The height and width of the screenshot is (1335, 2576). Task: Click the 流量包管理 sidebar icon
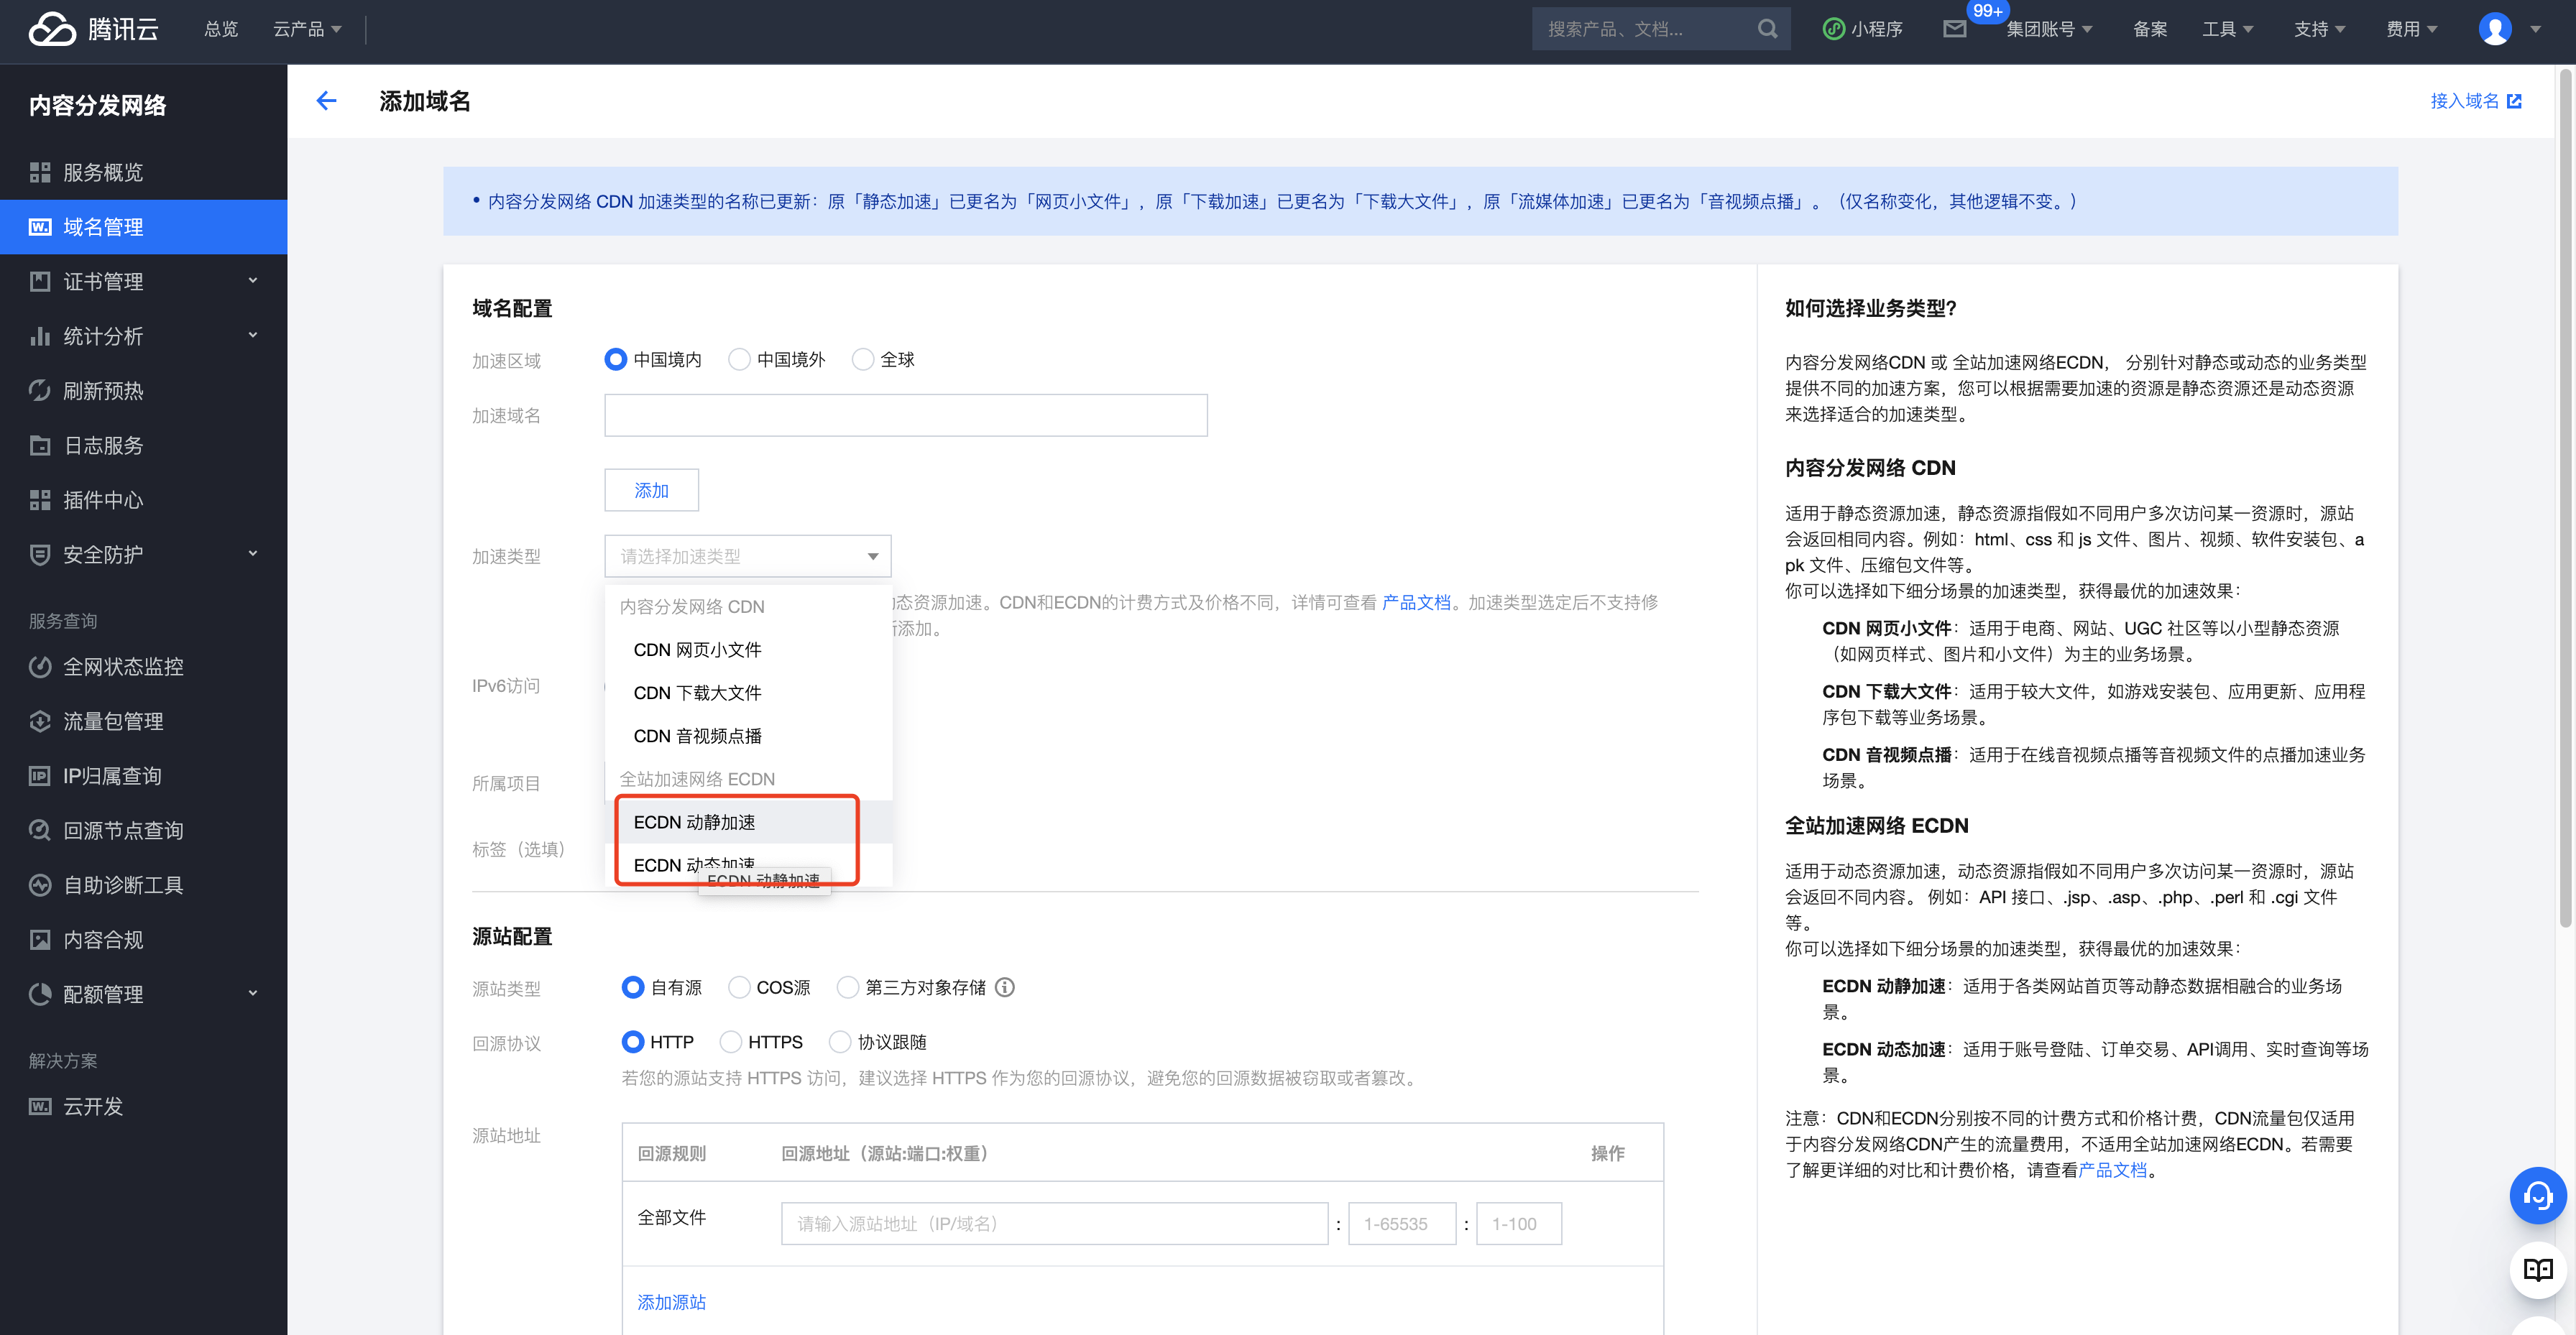40,721
